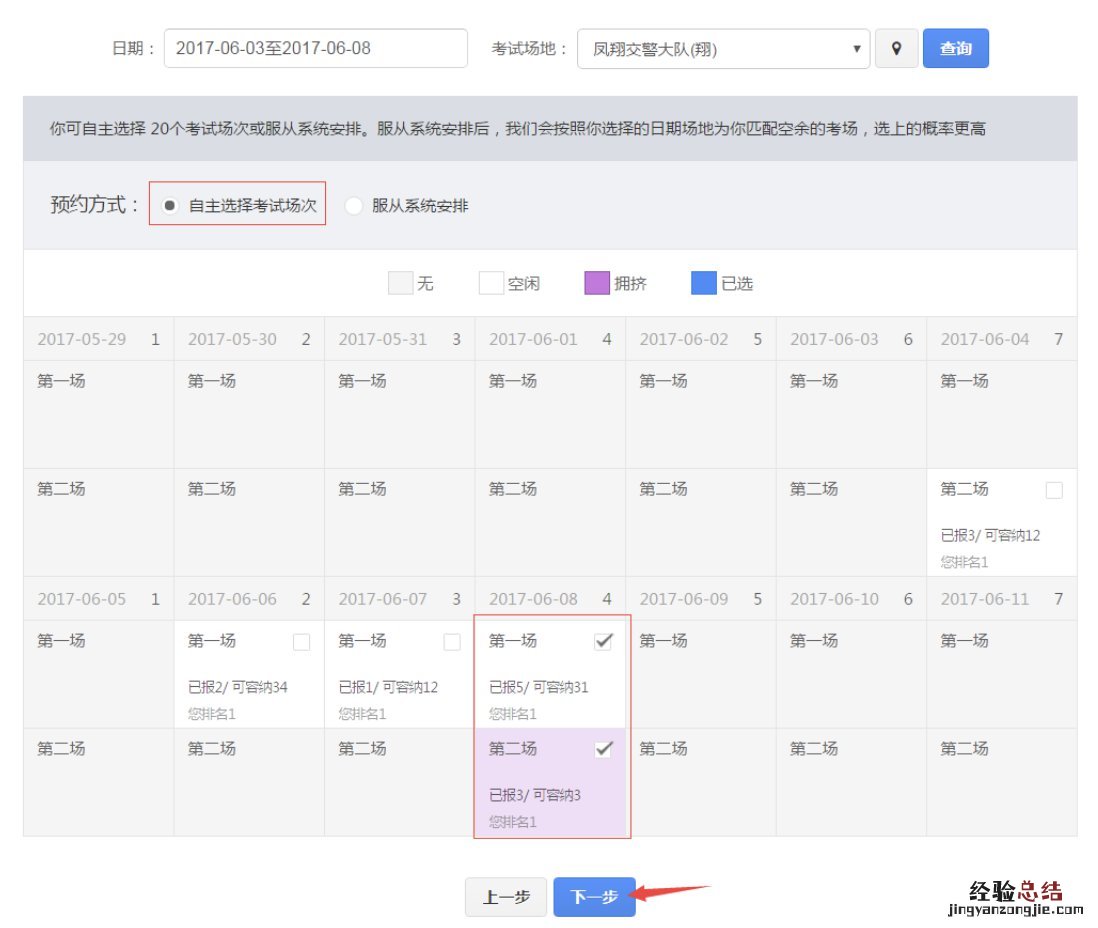Click the 2017-06-01 第一场 session cell
This screenshot has width=1098, height=928.
point(550,414)
